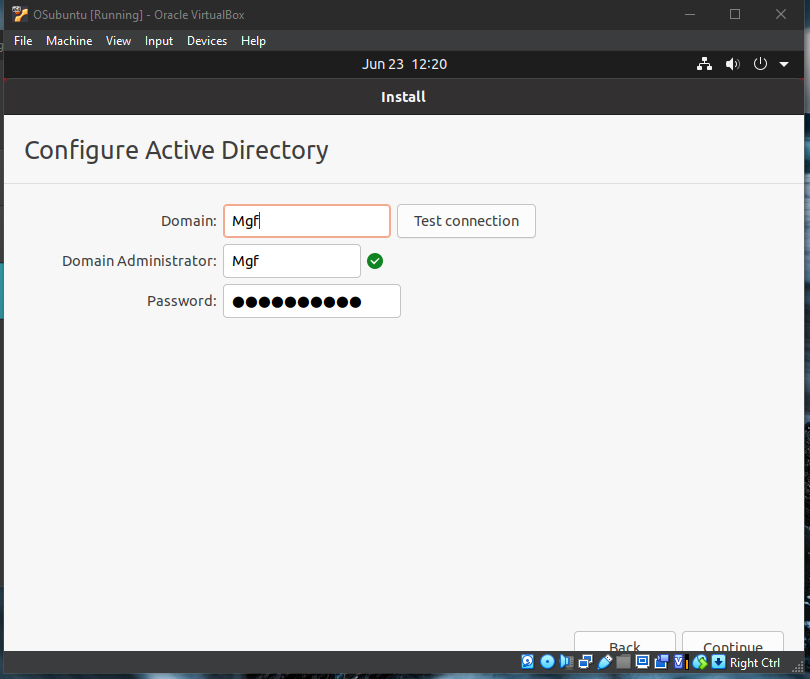This screenshot has height=679, width=810.
Task: Go back with the Back button
Action: pyautogui.click(x=625, y=645)
